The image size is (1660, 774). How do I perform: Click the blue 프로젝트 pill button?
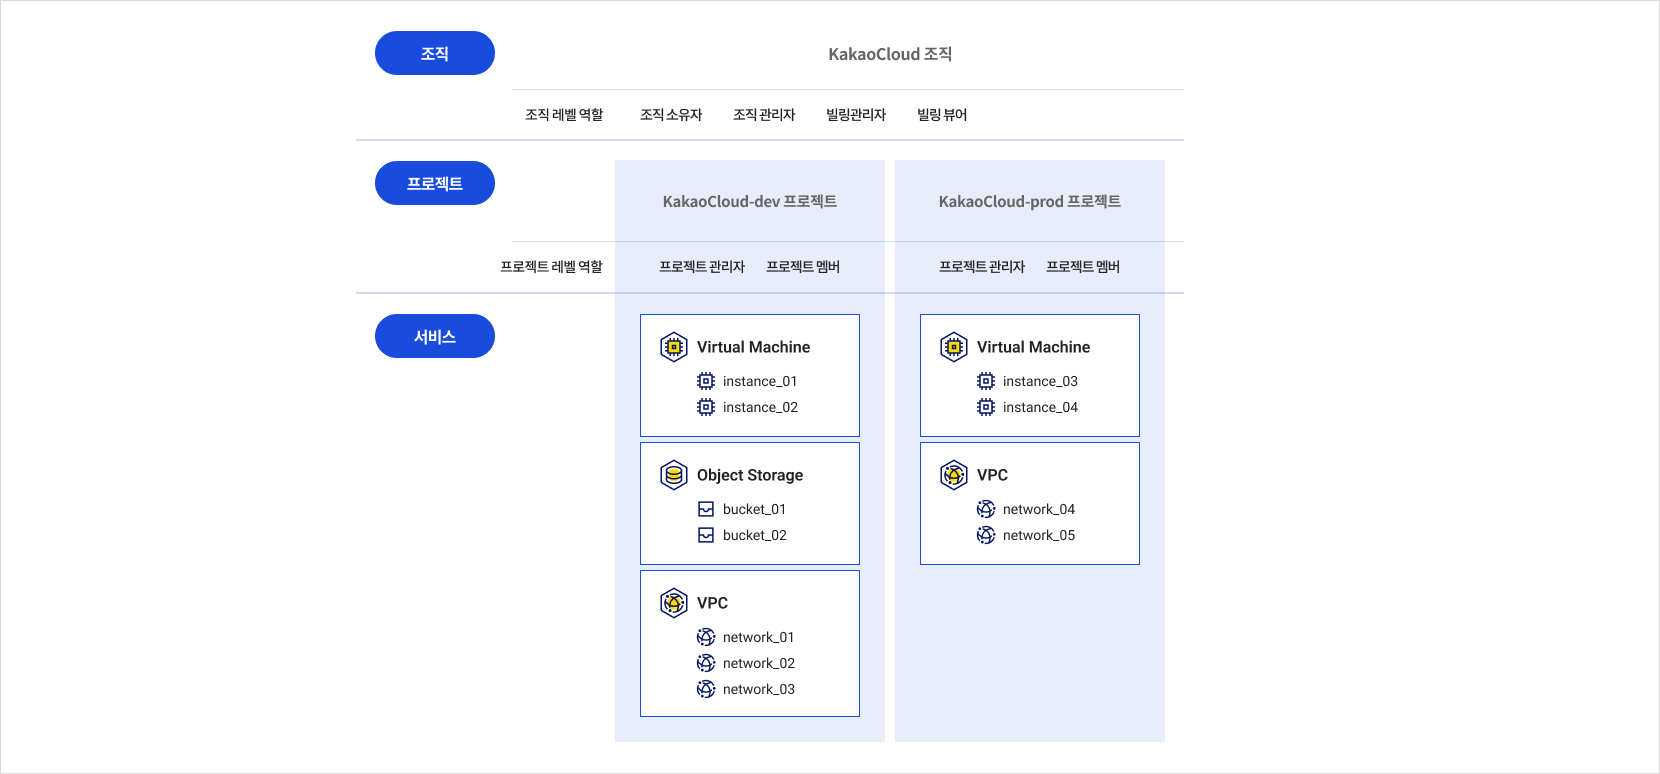click(x=435, y=183)
